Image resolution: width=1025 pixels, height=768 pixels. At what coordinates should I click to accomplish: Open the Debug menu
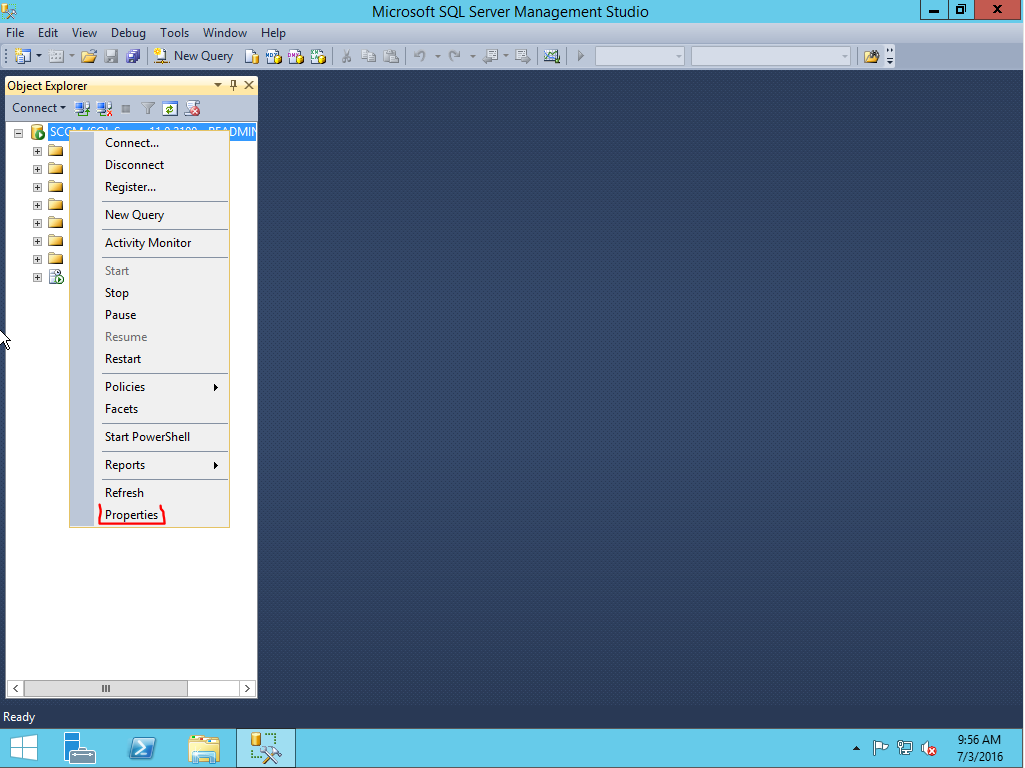[x=128, y=33]
